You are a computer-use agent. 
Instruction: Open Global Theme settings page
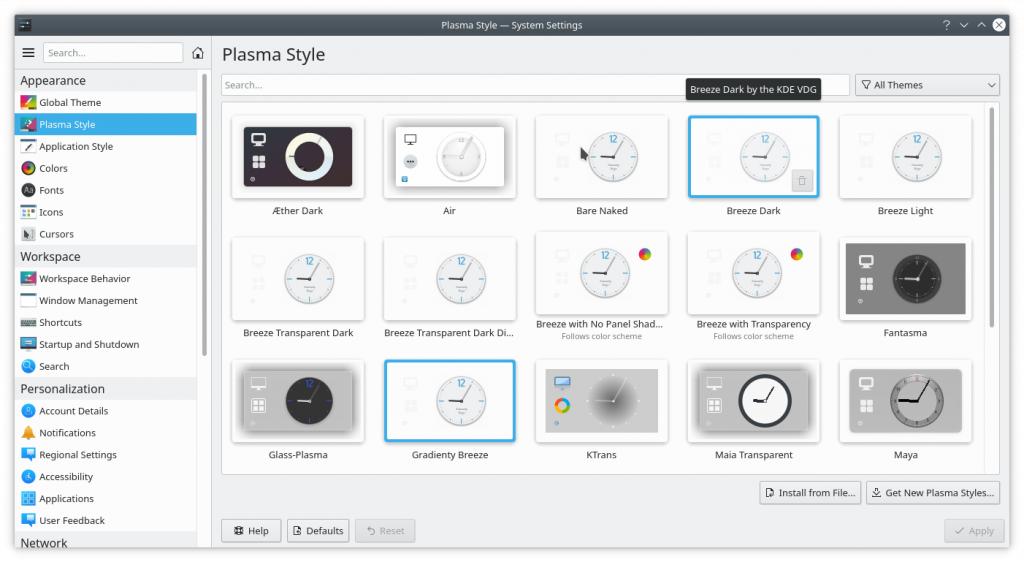pyautogui.click(x=70, y=102)
